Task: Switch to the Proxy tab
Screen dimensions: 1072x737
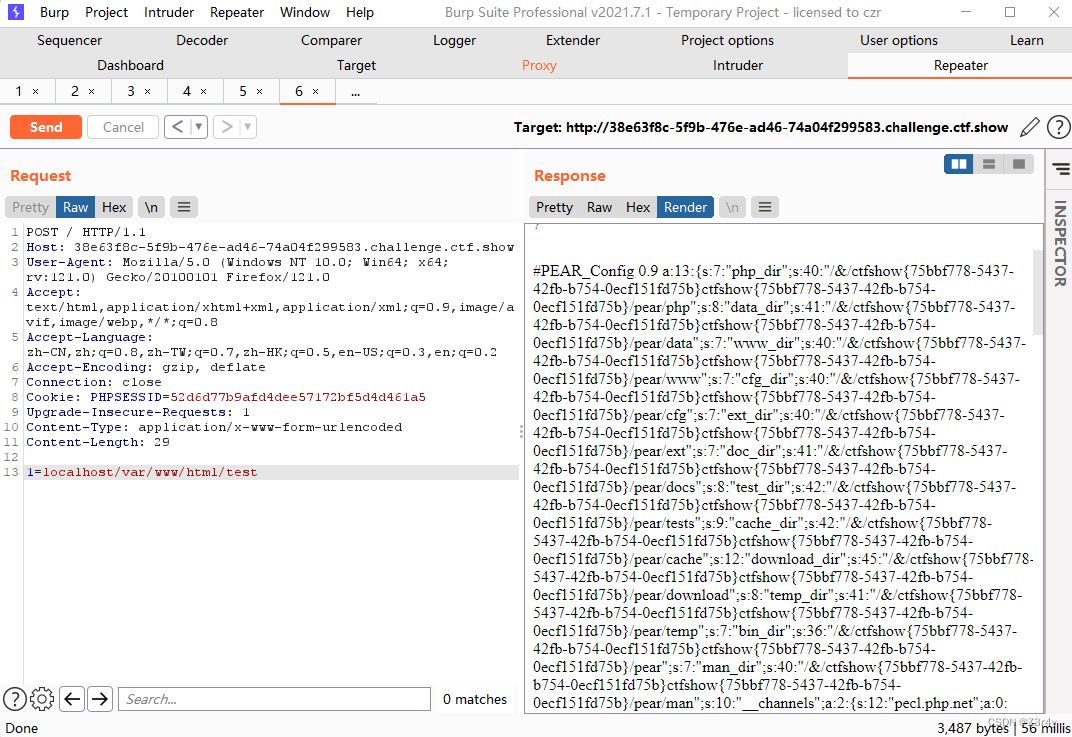Action: [539, 66]
